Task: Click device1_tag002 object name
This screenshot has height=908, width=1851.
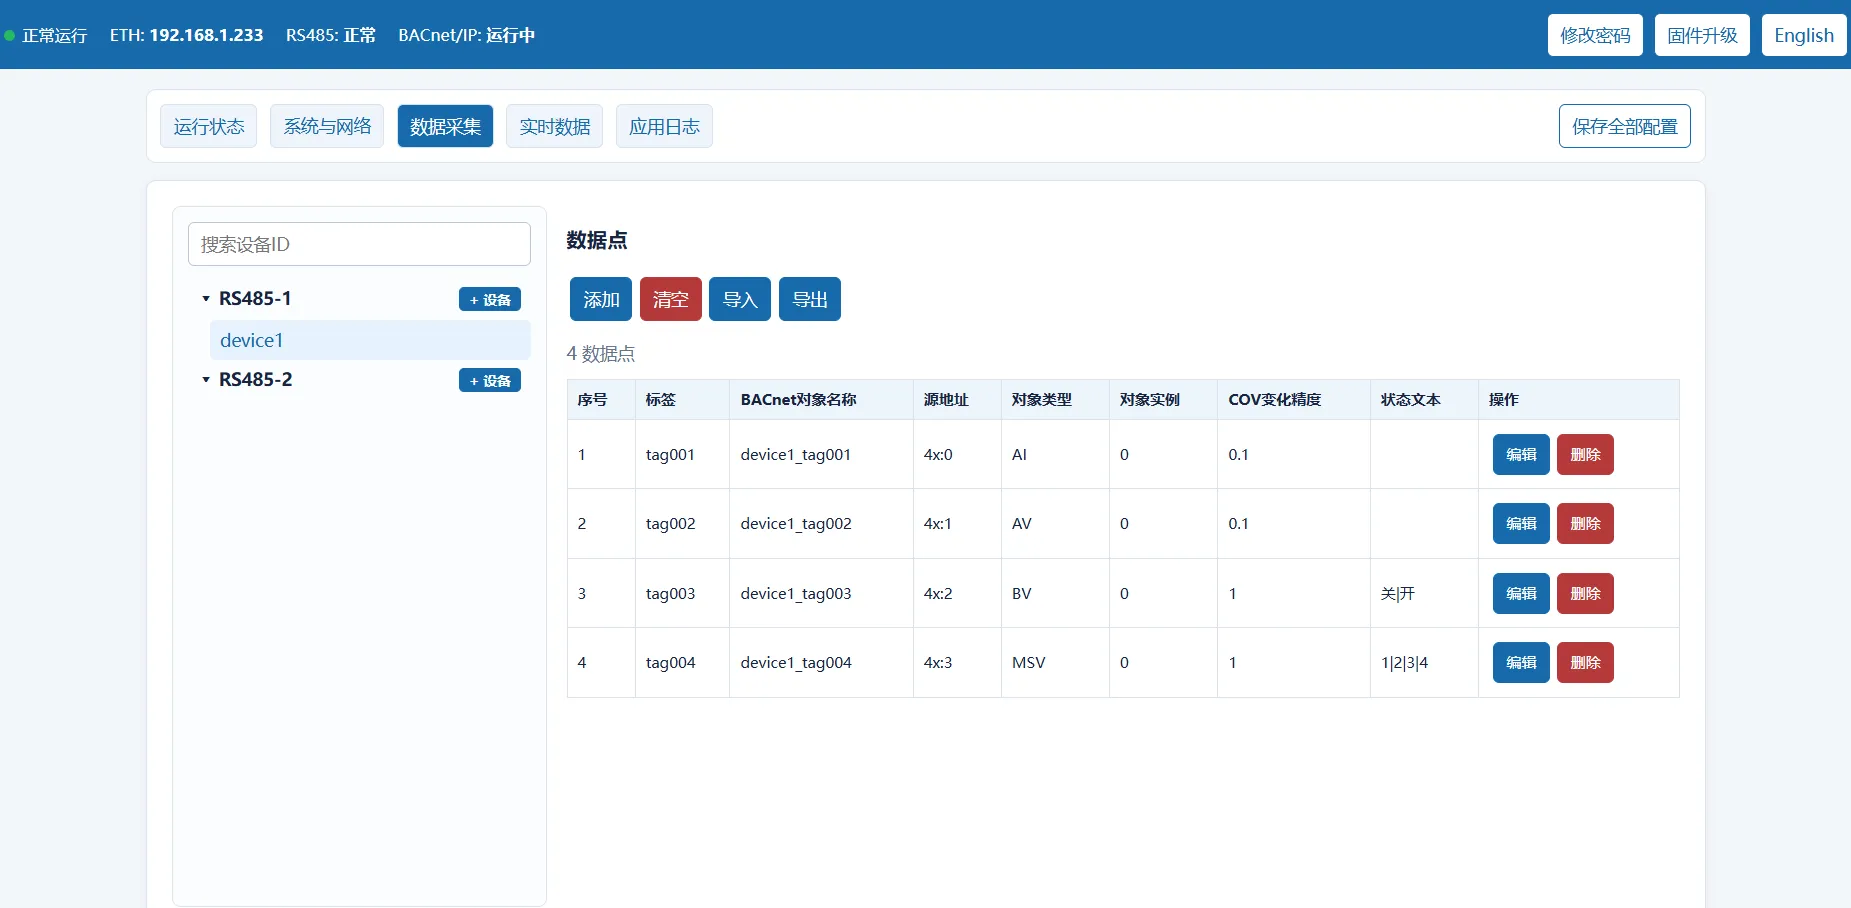Action: coord(796,523)
